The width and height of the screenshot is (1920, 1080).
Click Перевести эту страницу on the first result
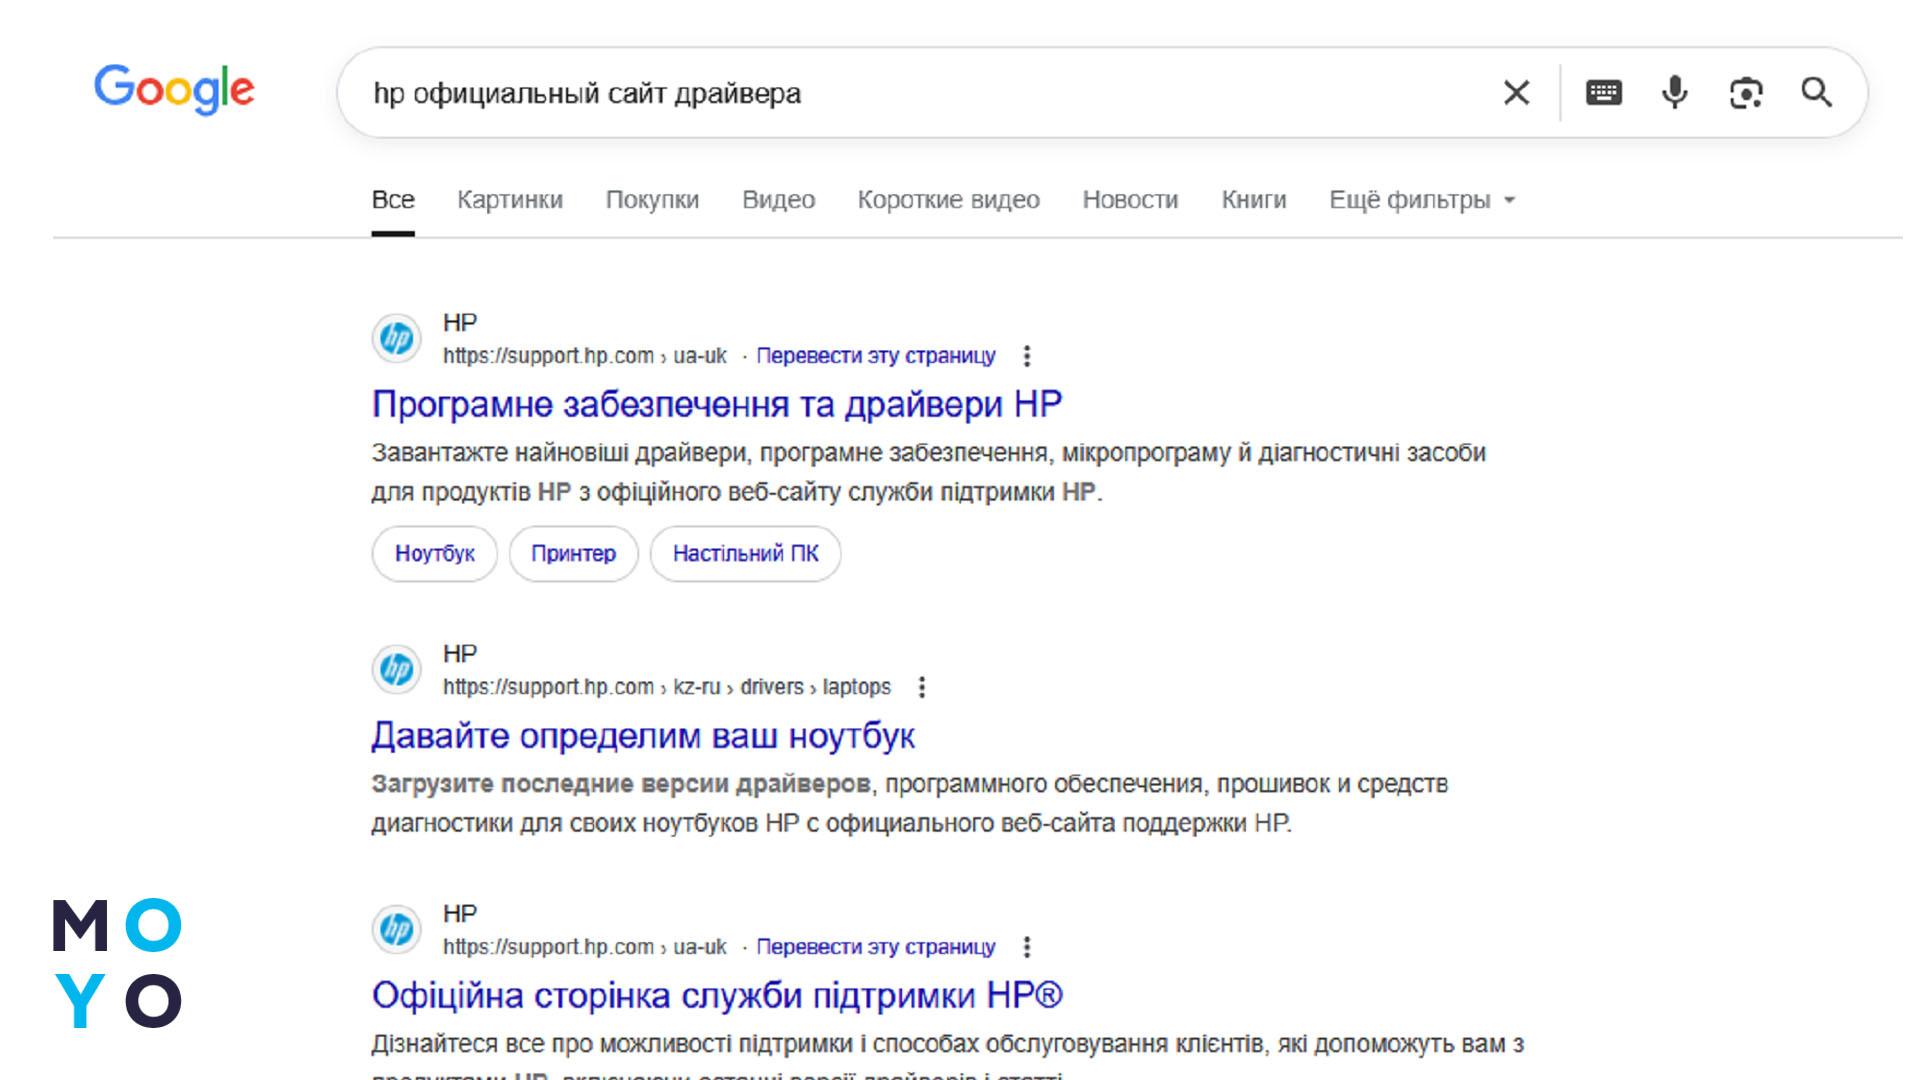pyautogui.click(x=876, y=356)
